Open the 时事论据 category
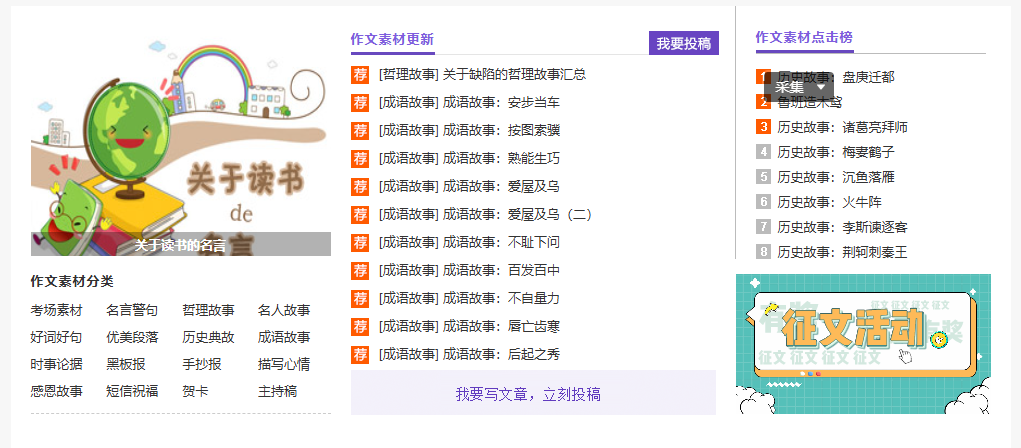 [57, 365]
